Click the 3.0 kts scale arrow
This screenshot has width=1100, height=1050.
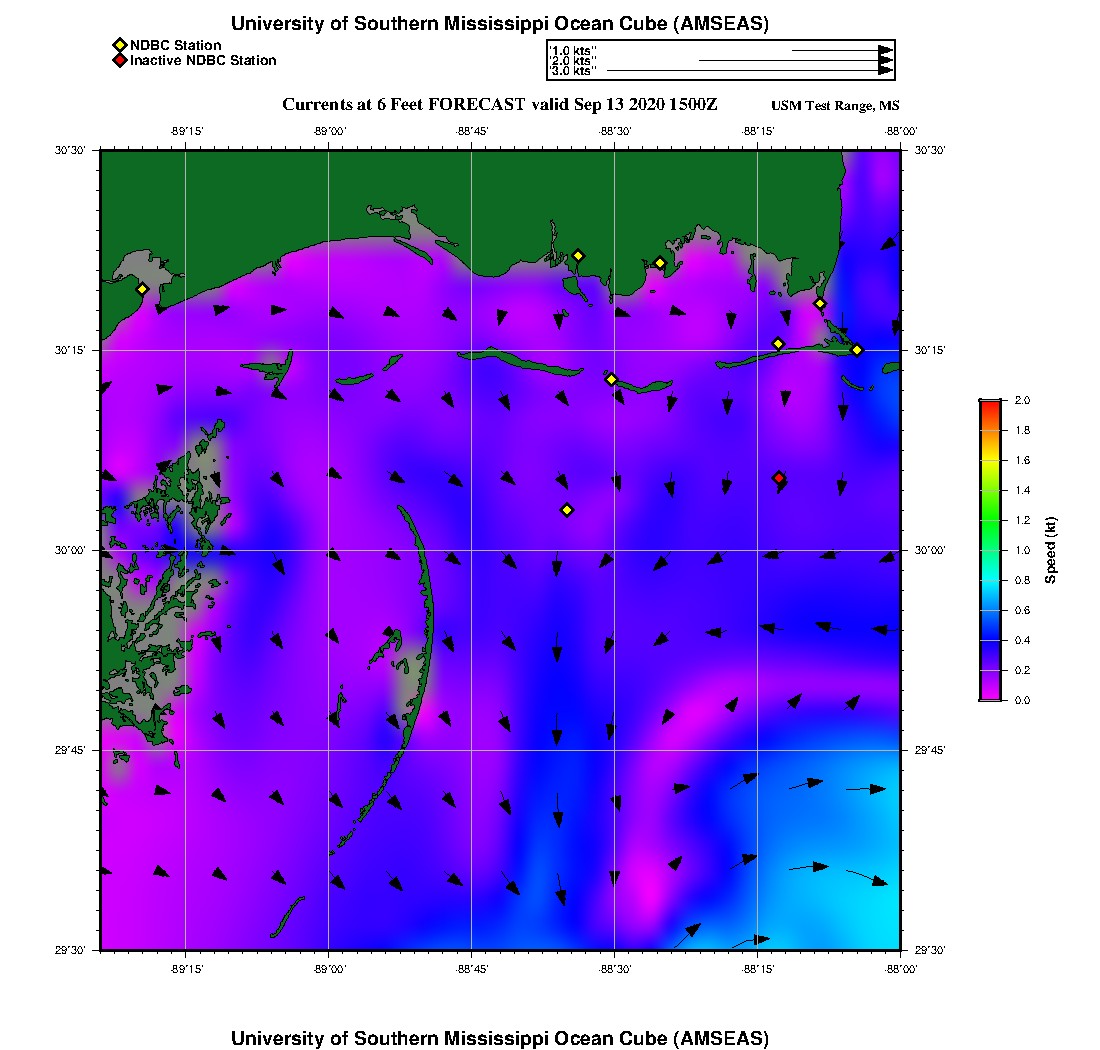point(748,71)
